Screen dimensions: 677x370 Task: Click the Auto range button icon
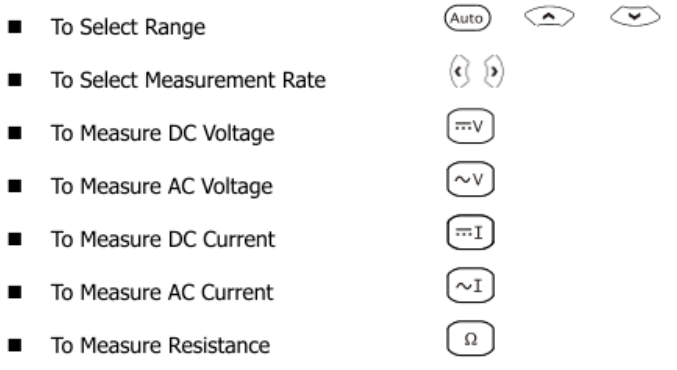pos(467,18)
